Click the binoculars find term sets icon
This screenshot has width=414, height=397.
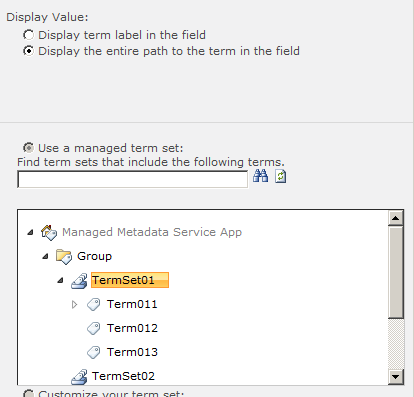pos(260,176)
